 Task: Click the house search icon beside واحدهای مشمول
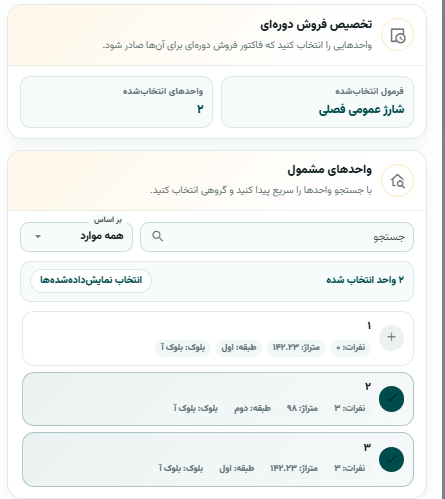pyautogui.click(x=397, y=181)
